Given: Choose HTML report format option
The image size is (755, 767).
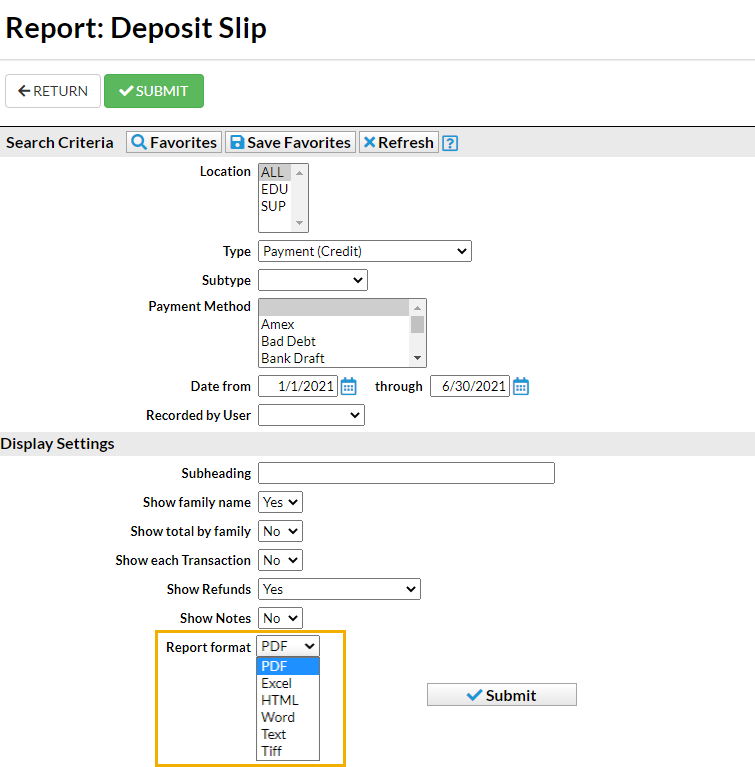Looking at the screenshot, I should (x=288, y=700).
